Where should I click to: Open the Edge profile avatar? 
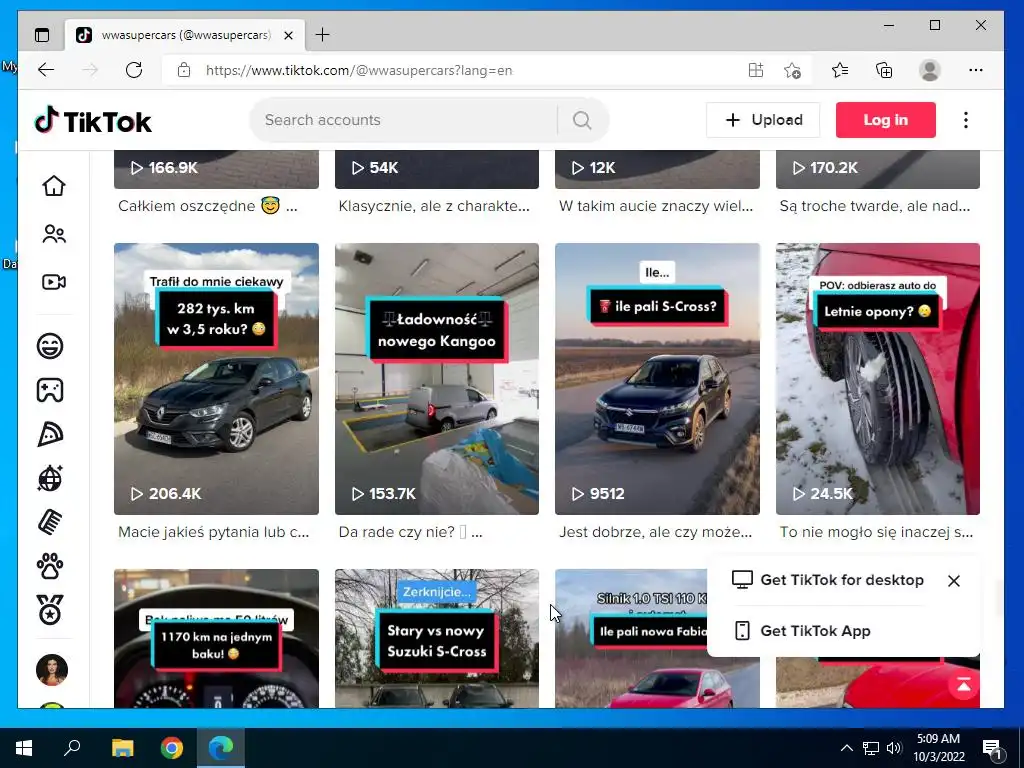929,70
